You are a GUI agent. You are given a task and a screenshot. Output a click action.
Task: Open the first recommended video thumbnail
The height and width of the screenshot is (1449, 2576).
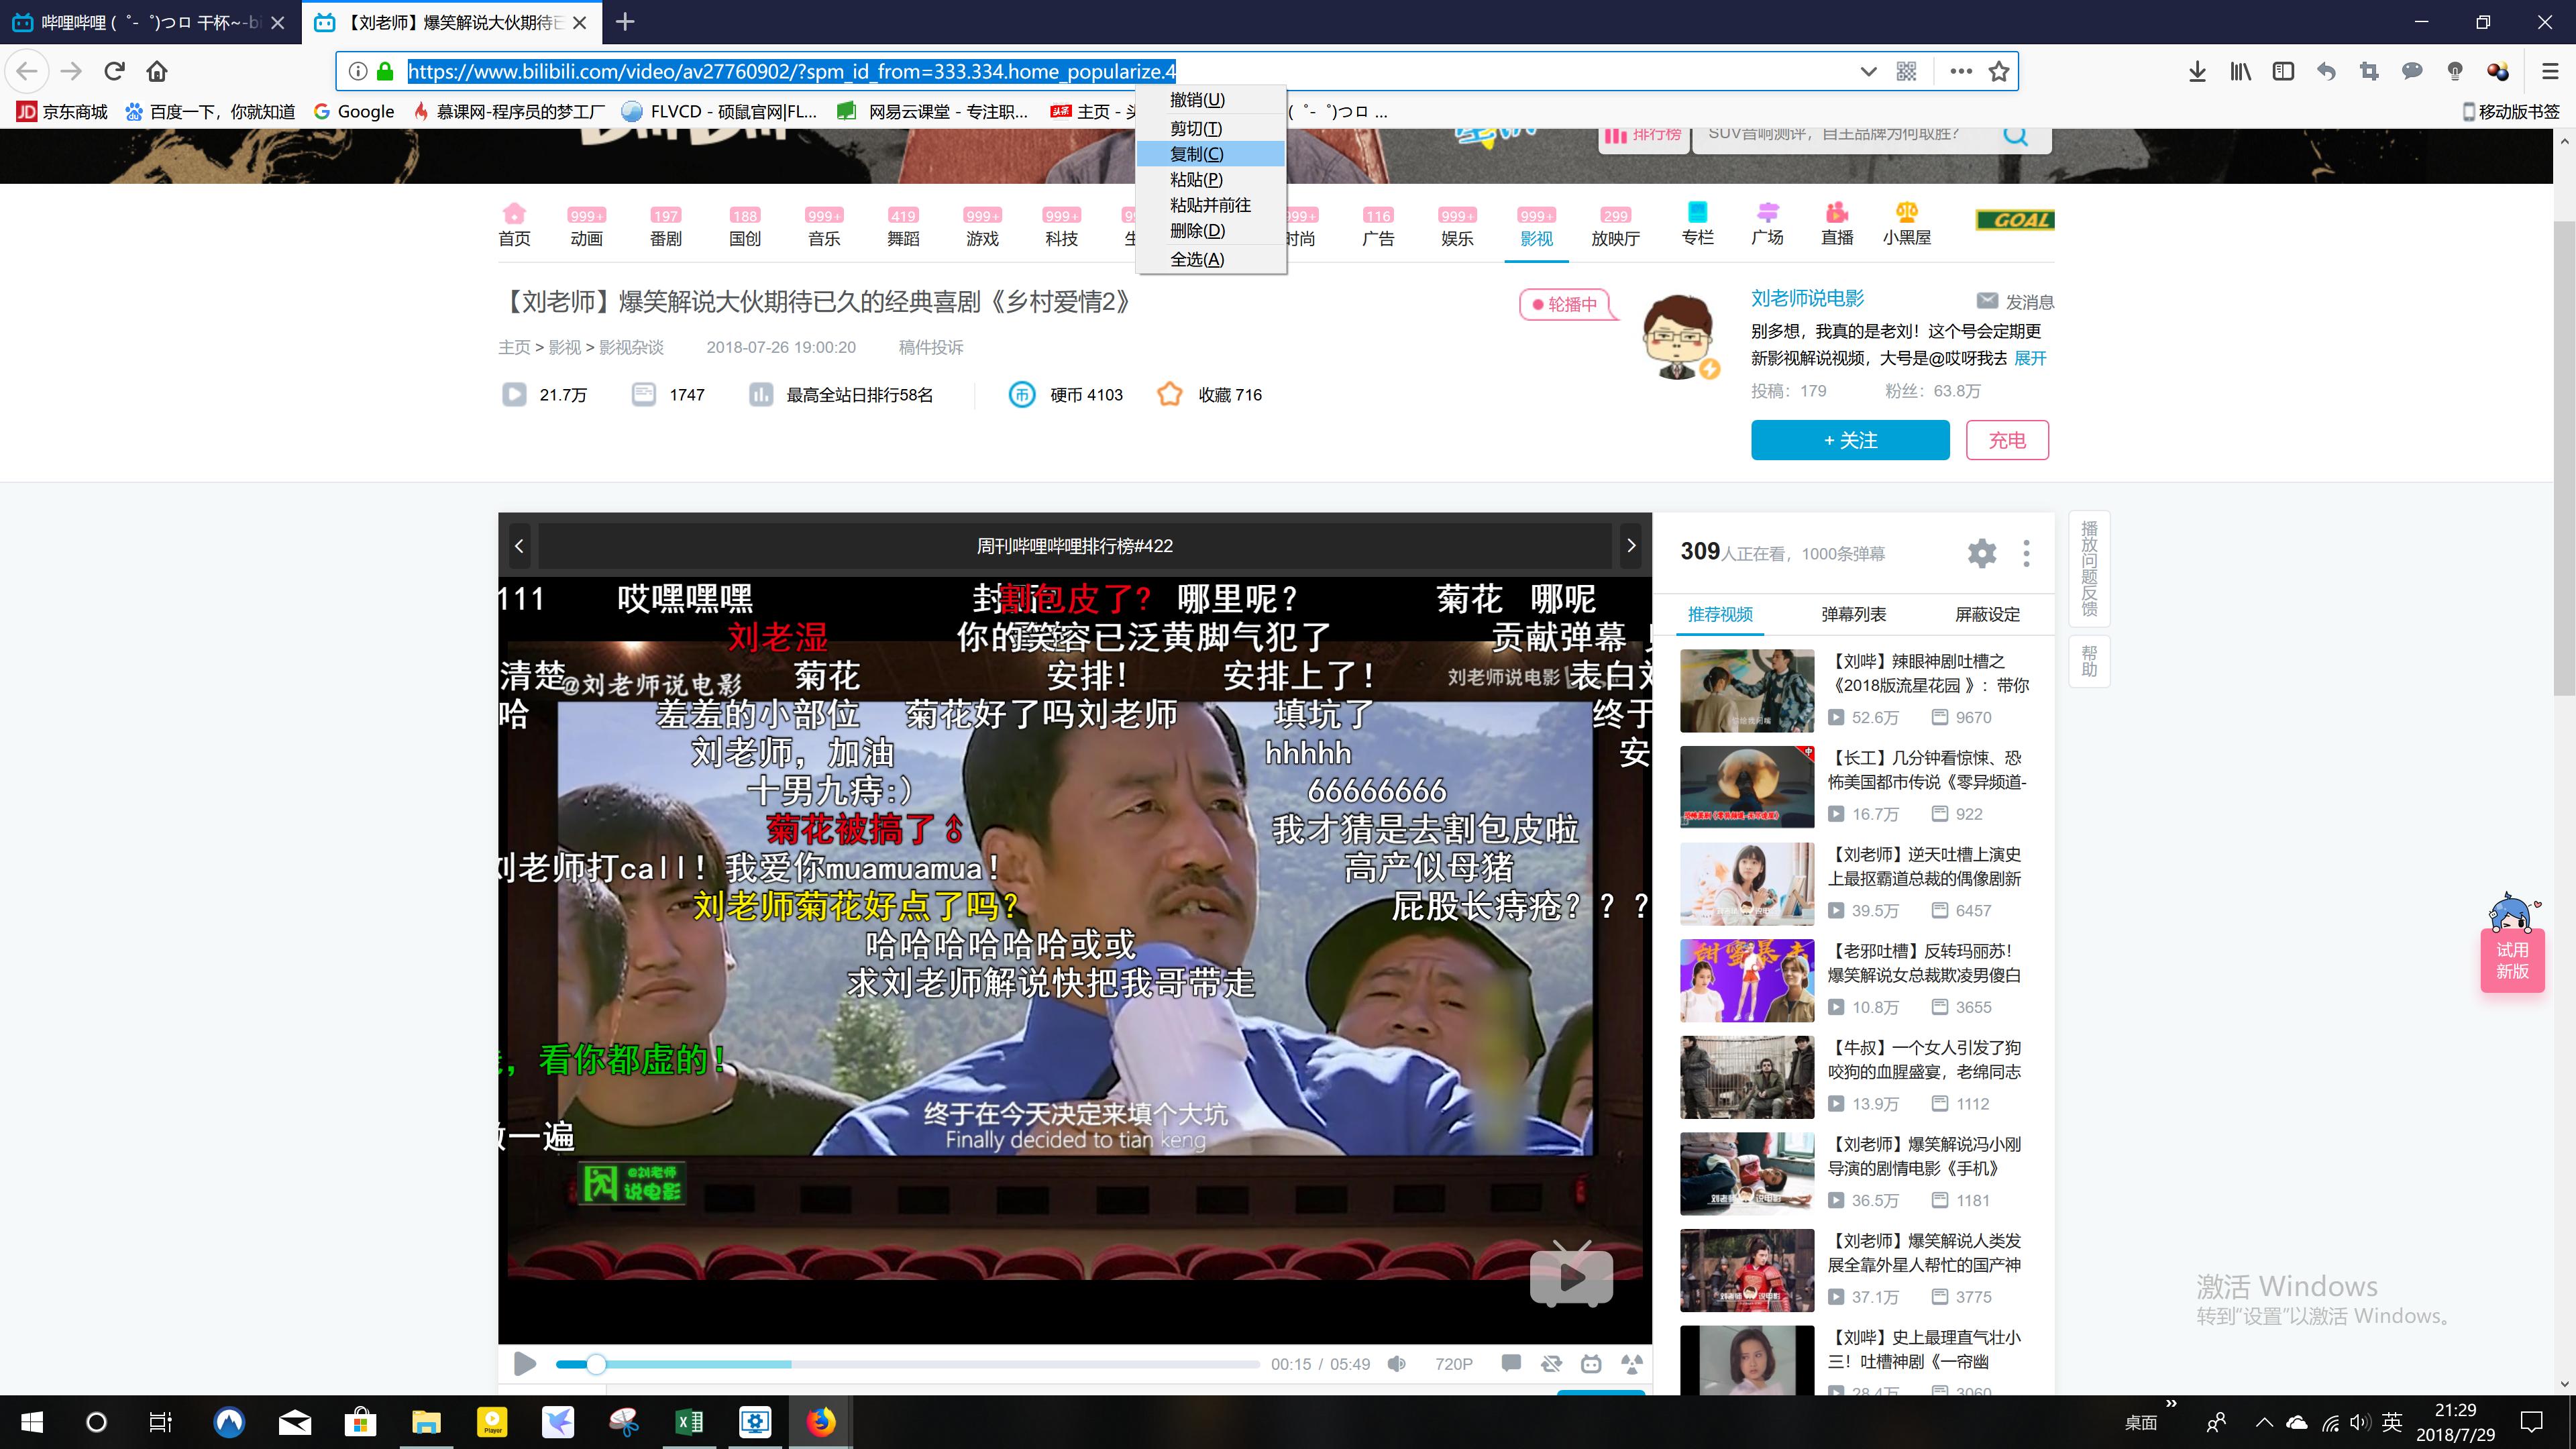[x=1746, y=691]
